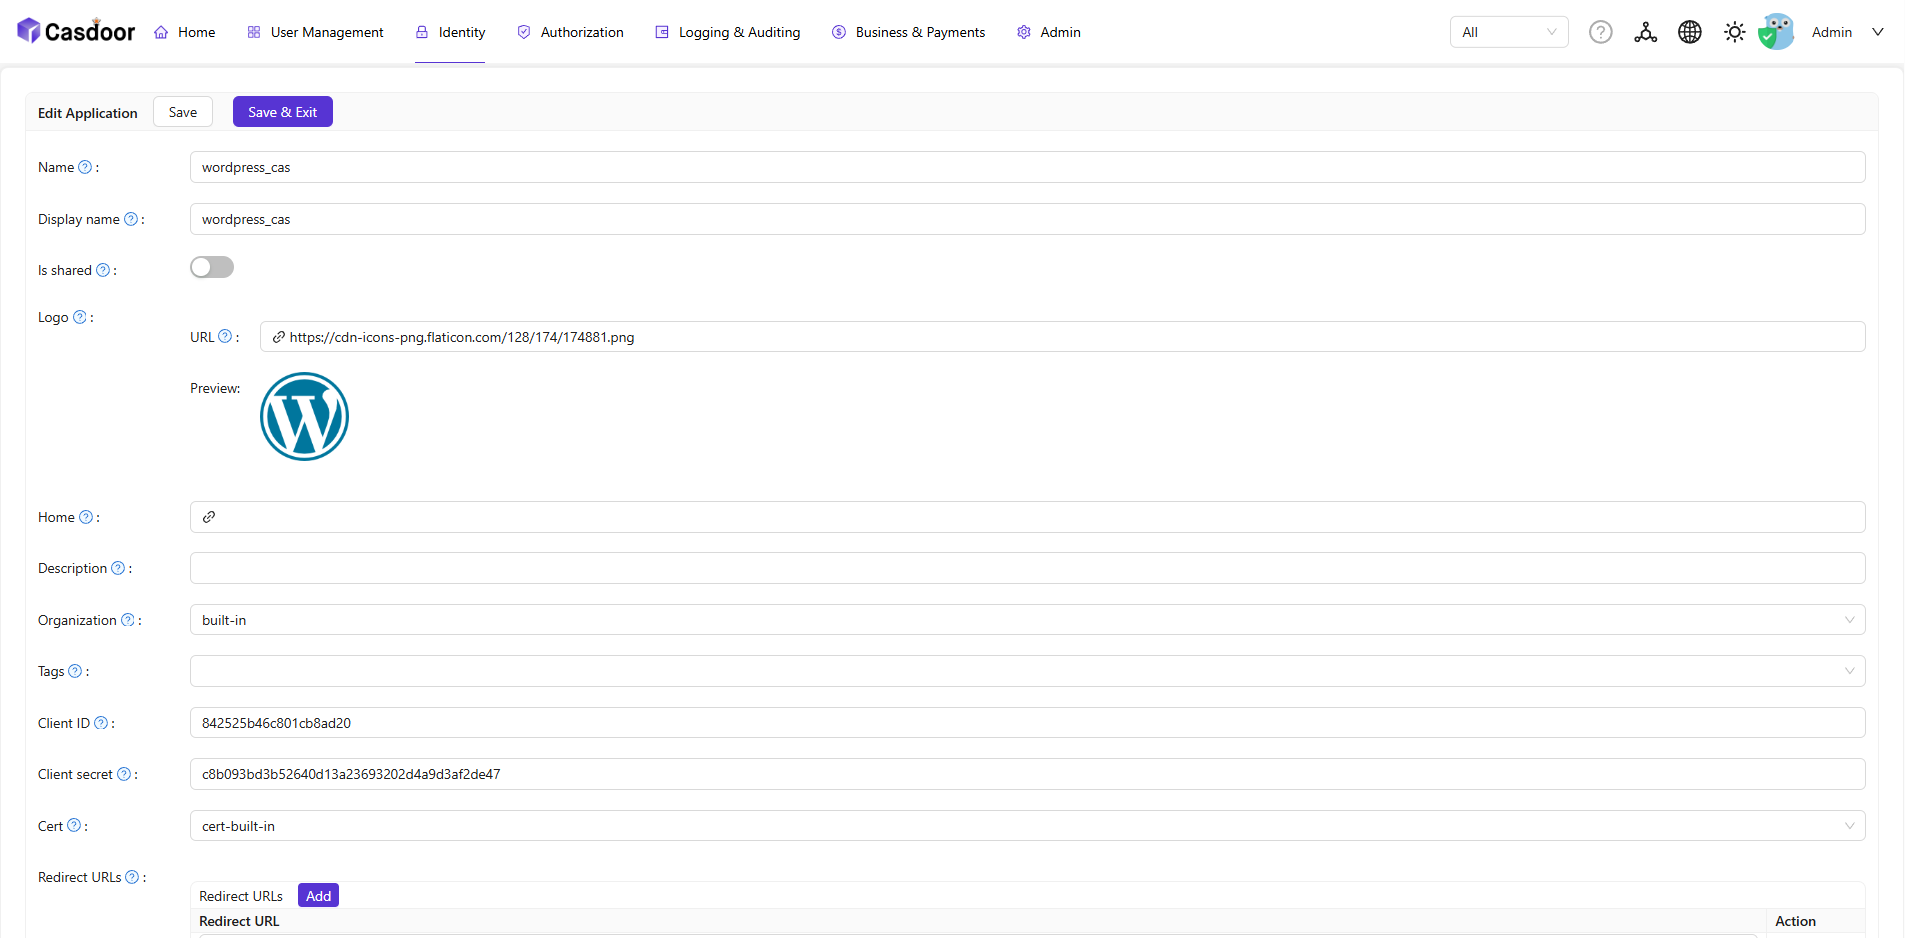
Task: Open the Logging & Auditing menu
Action: 728,32
